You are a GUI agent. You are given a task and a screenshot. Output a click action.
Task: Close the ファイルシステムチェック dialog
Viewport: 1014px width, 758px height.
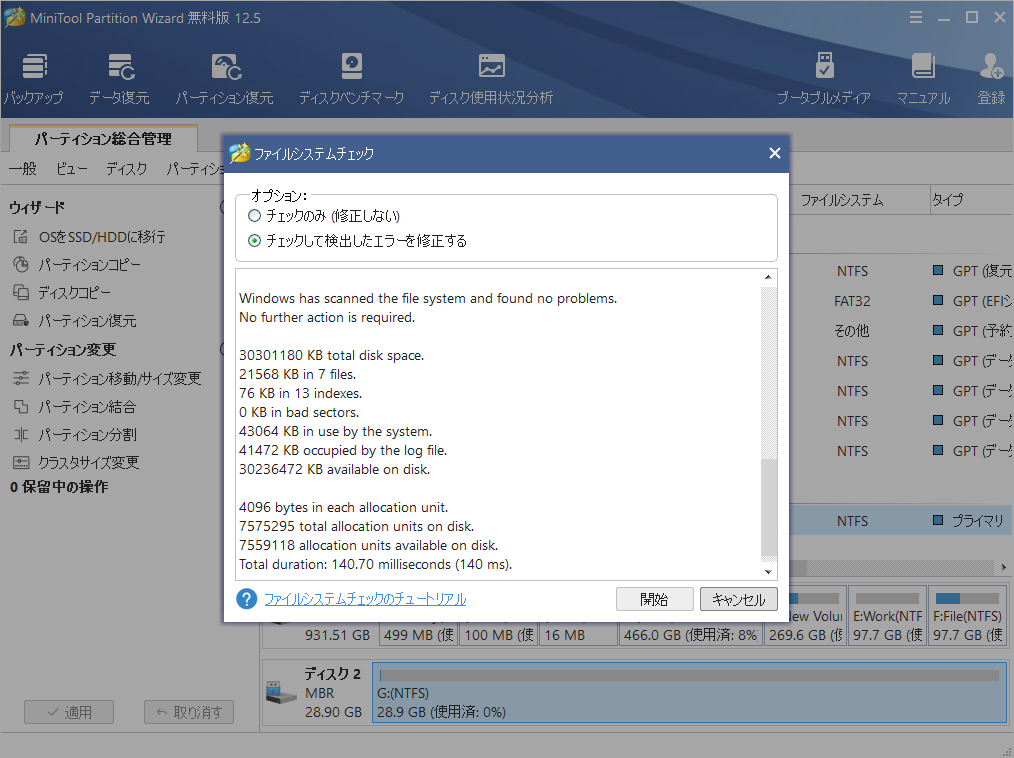coord(775,153)
